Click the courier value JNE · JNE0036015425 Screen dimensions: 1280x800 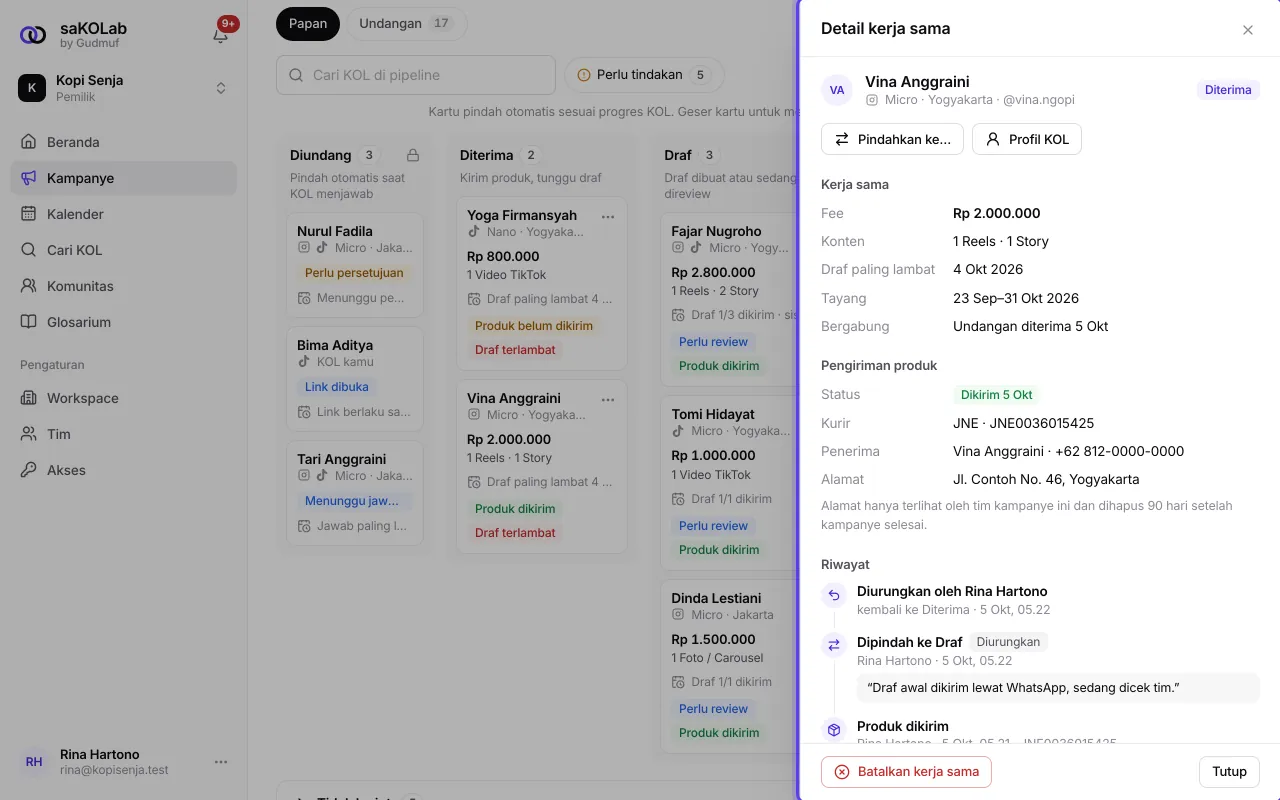tap(1023, 423)
